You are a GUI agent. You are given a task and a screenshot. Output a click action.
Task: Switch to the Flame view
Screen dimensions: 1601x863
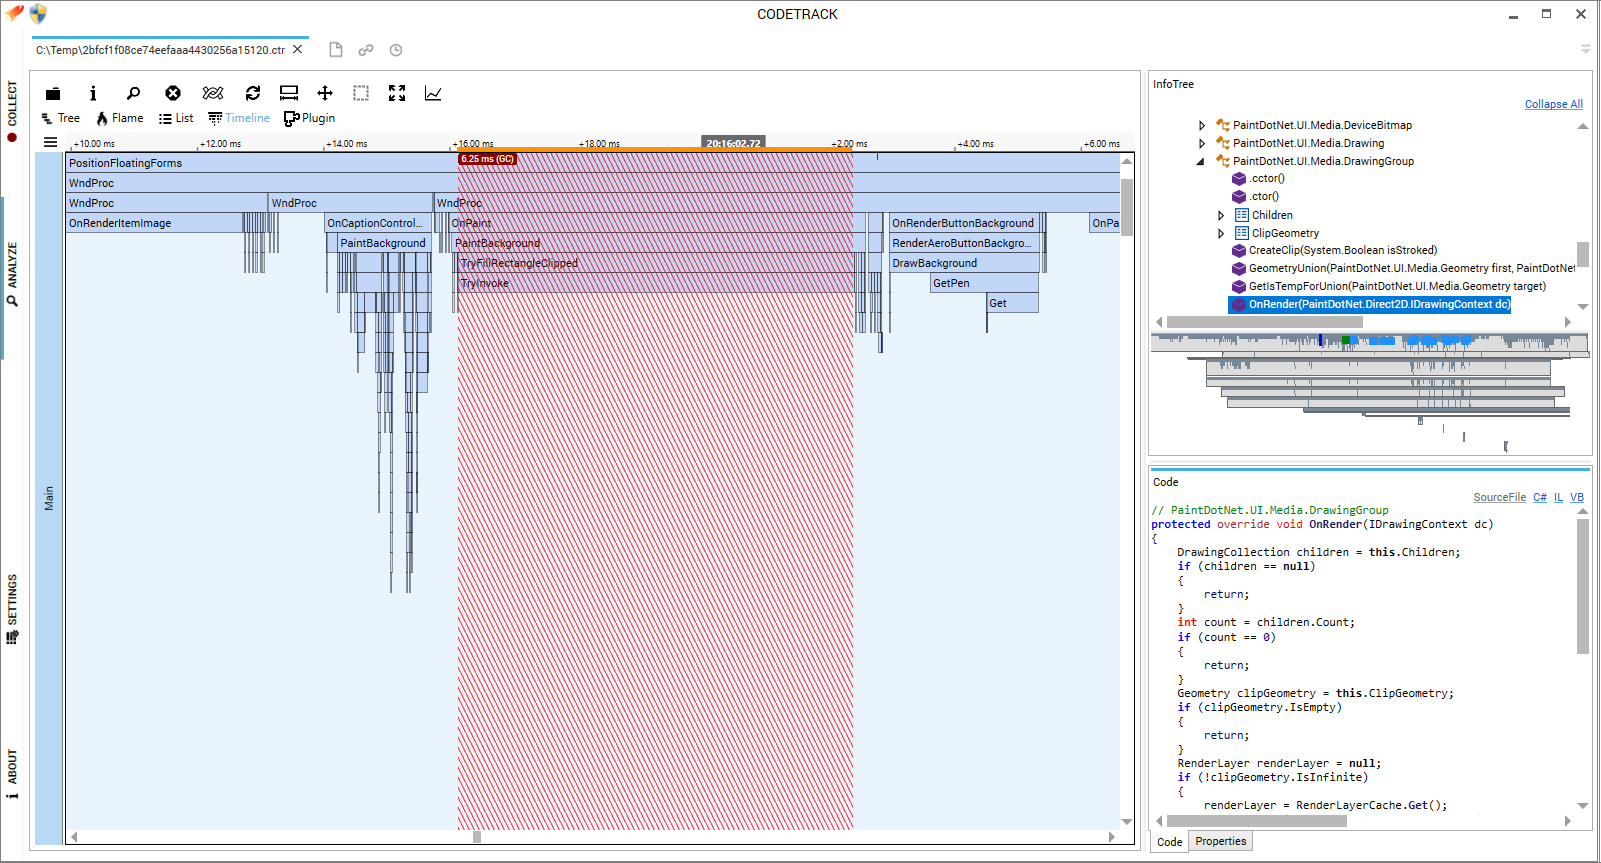pos(120,118)
